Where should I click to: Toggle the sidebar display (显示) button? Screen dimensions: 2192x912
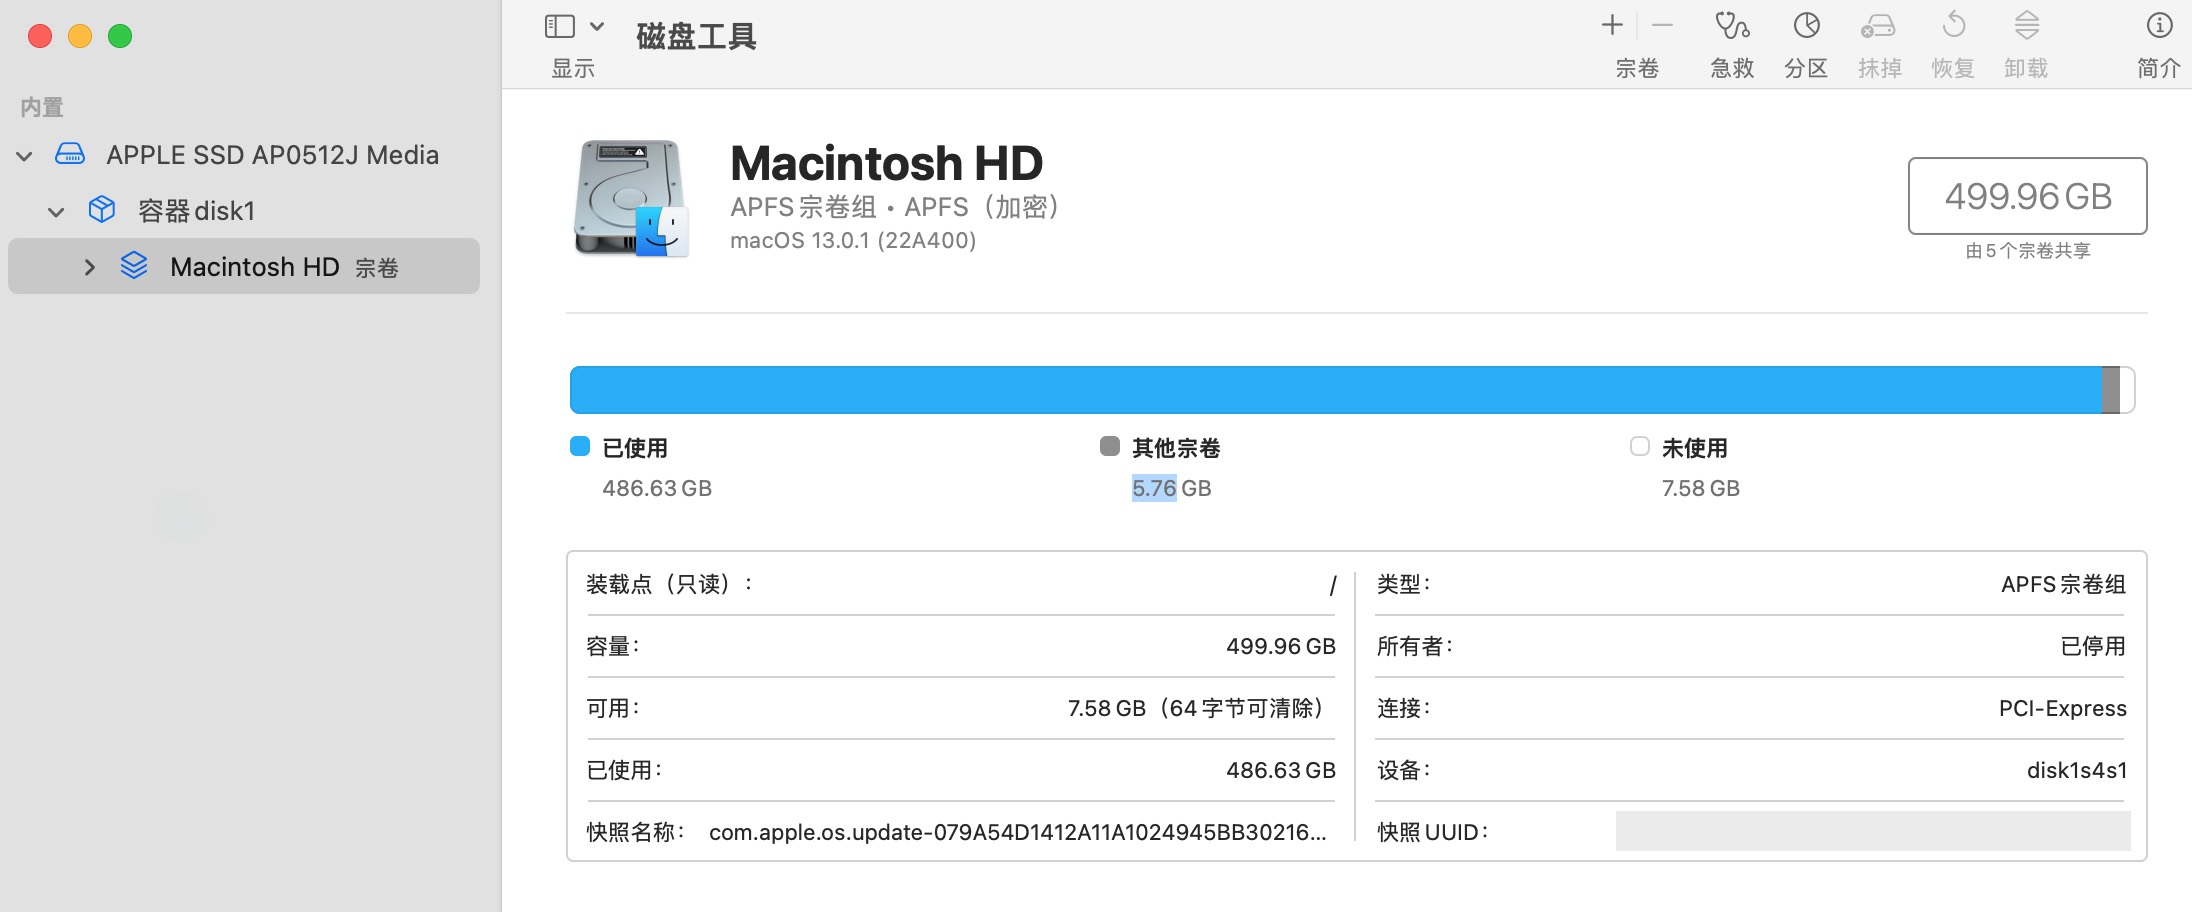click(x=560, y=27)
